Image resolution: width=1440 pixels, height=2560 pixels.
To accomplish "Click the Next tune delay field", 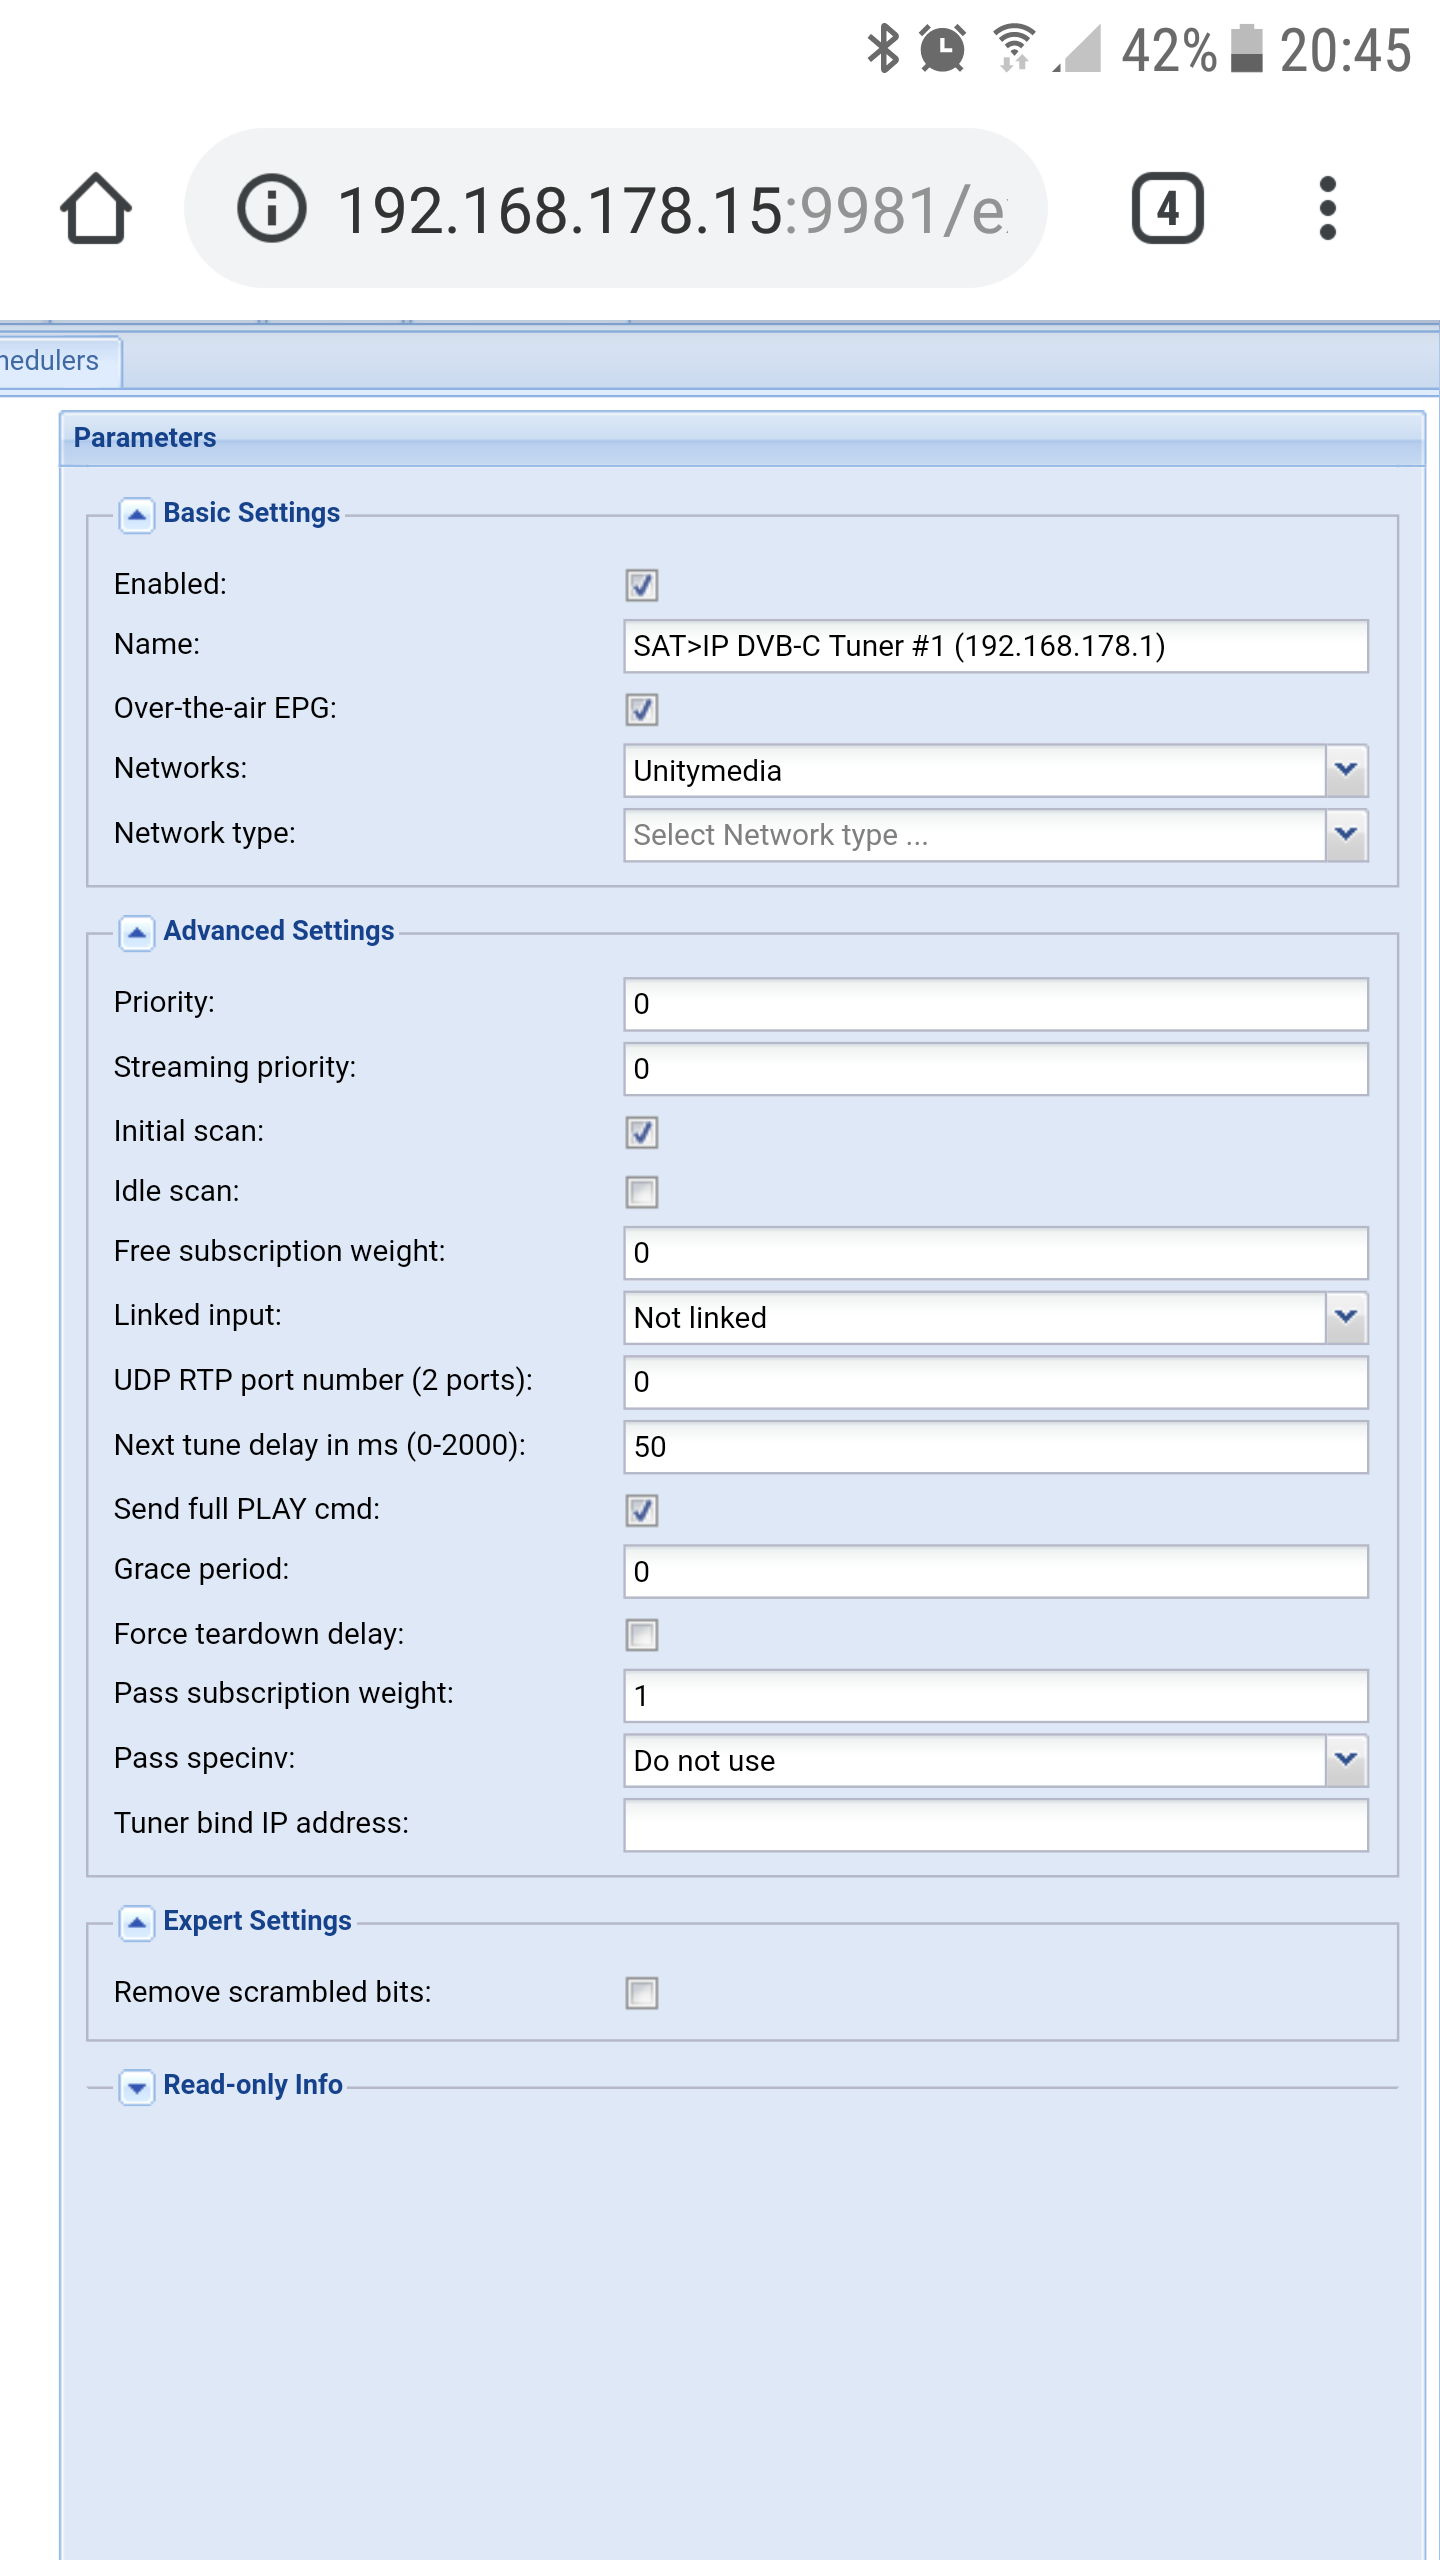I will [x=996, y=1447].
